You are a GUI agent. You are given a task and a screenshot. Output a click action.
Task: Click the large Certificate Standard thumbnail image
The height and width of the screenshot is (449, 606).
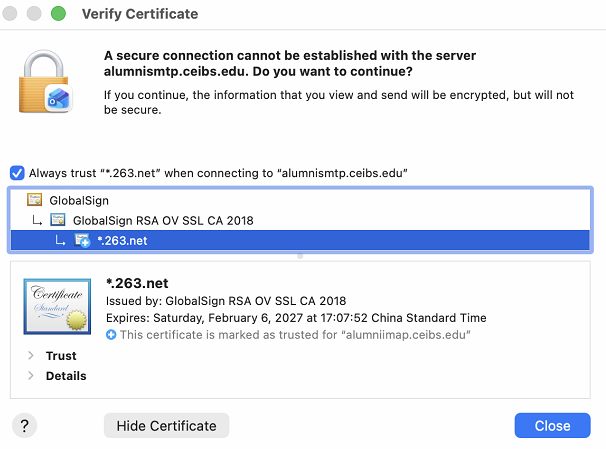(58, 305)
